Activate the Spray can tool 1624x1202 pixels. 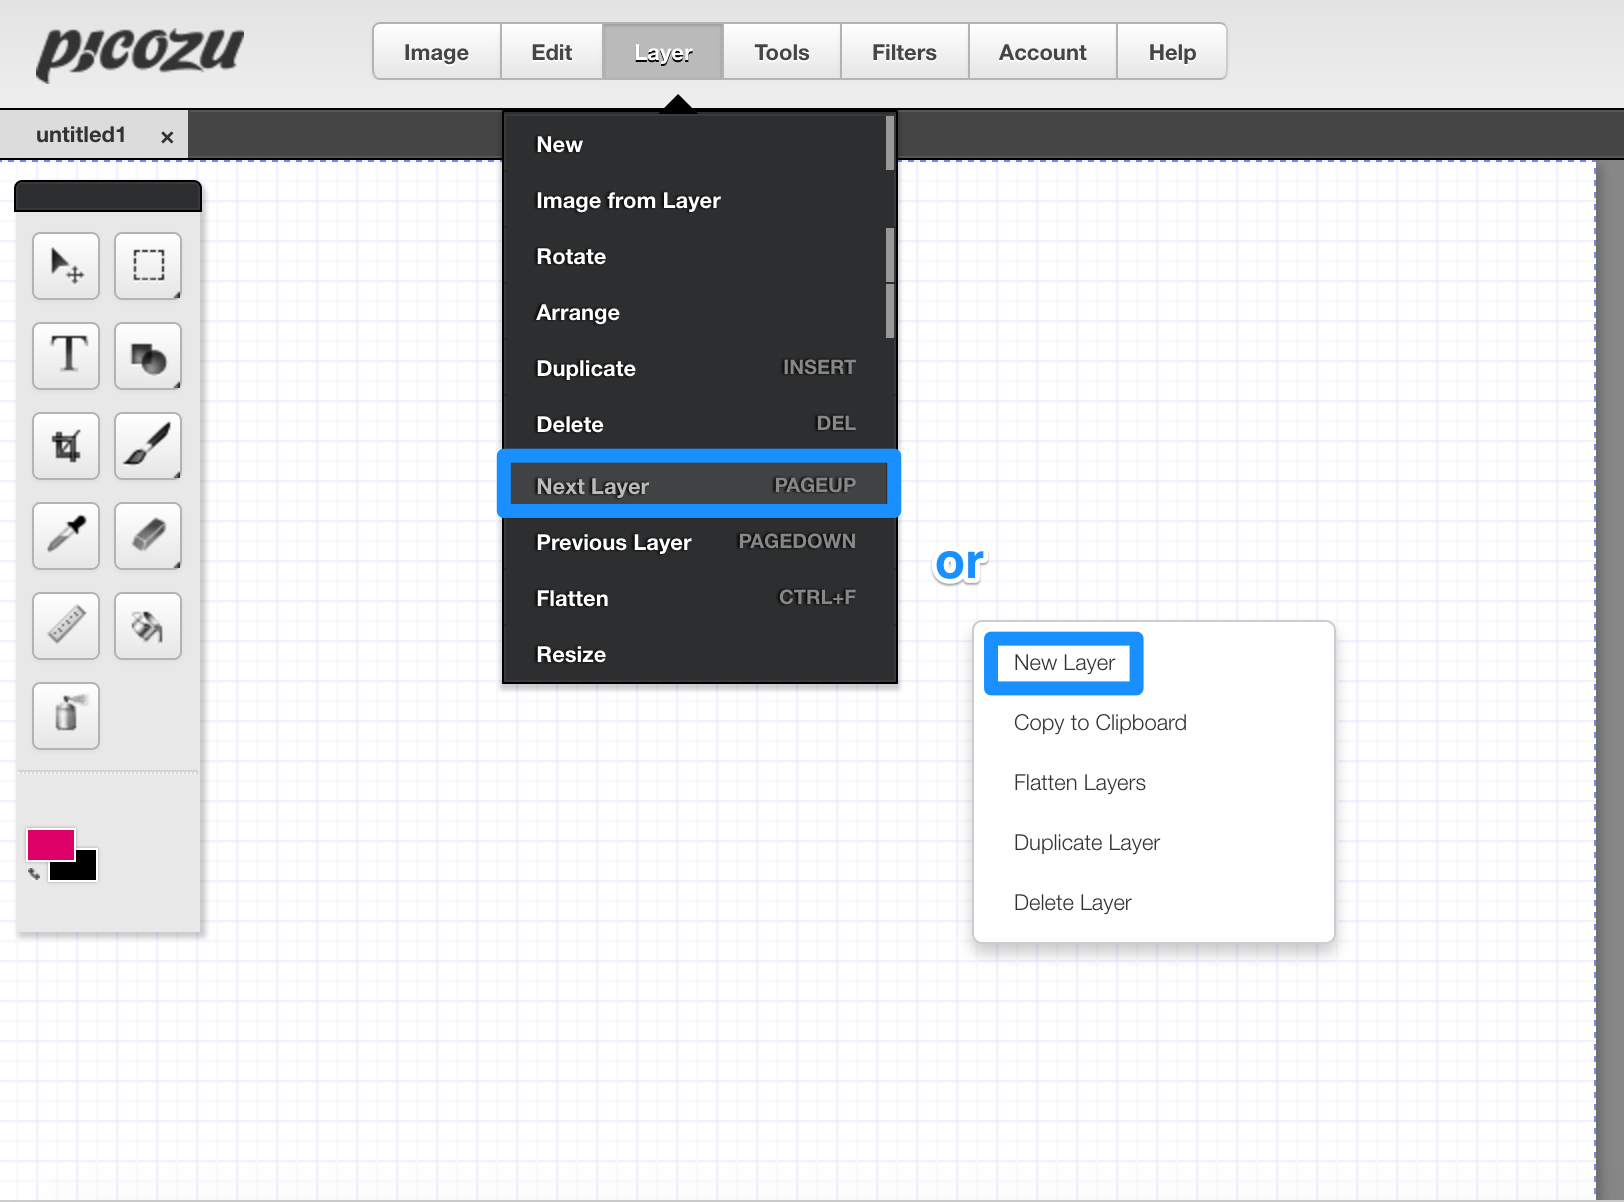[x=66, y=716]
